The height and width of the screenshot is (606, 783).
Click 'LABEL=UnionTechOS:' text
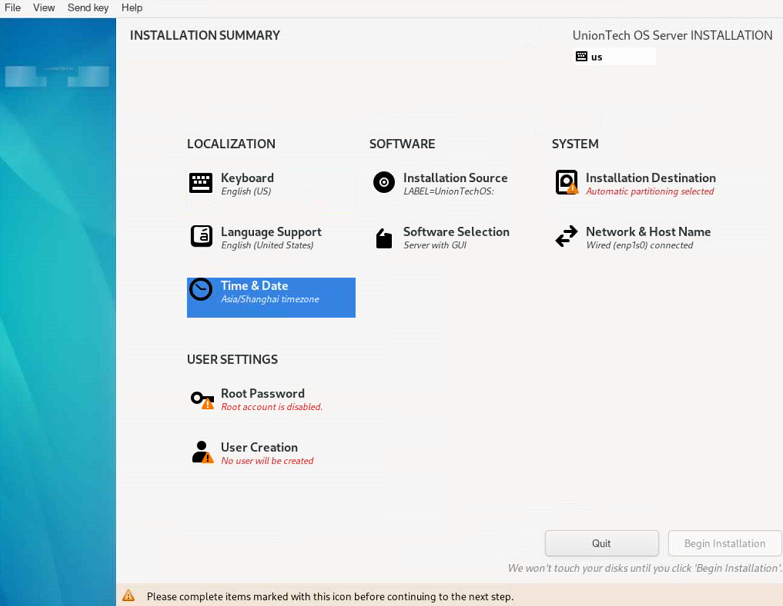coord(448,191)
